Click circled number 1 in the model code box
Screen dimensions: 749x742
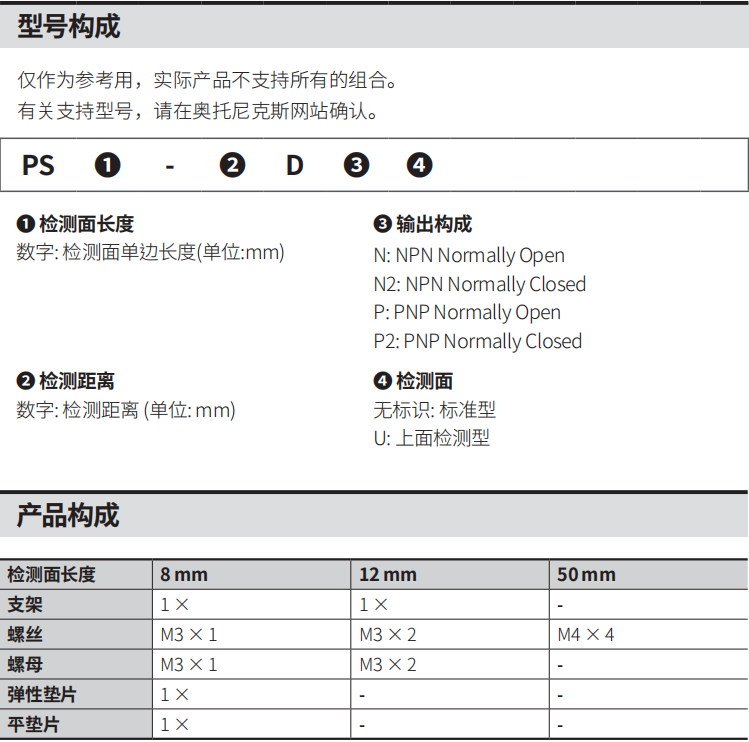pos(107,165)
